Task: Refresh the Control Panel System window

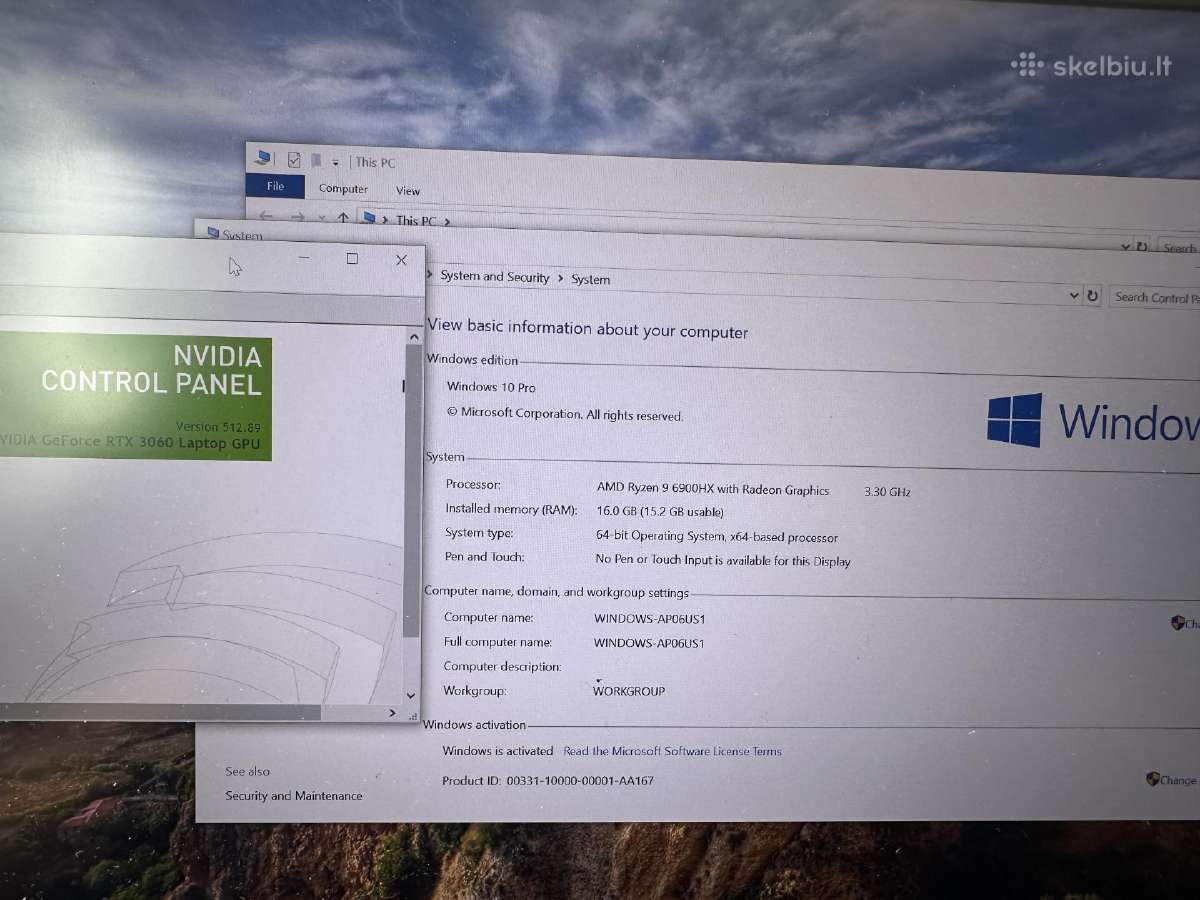Action: (1093, 296)
